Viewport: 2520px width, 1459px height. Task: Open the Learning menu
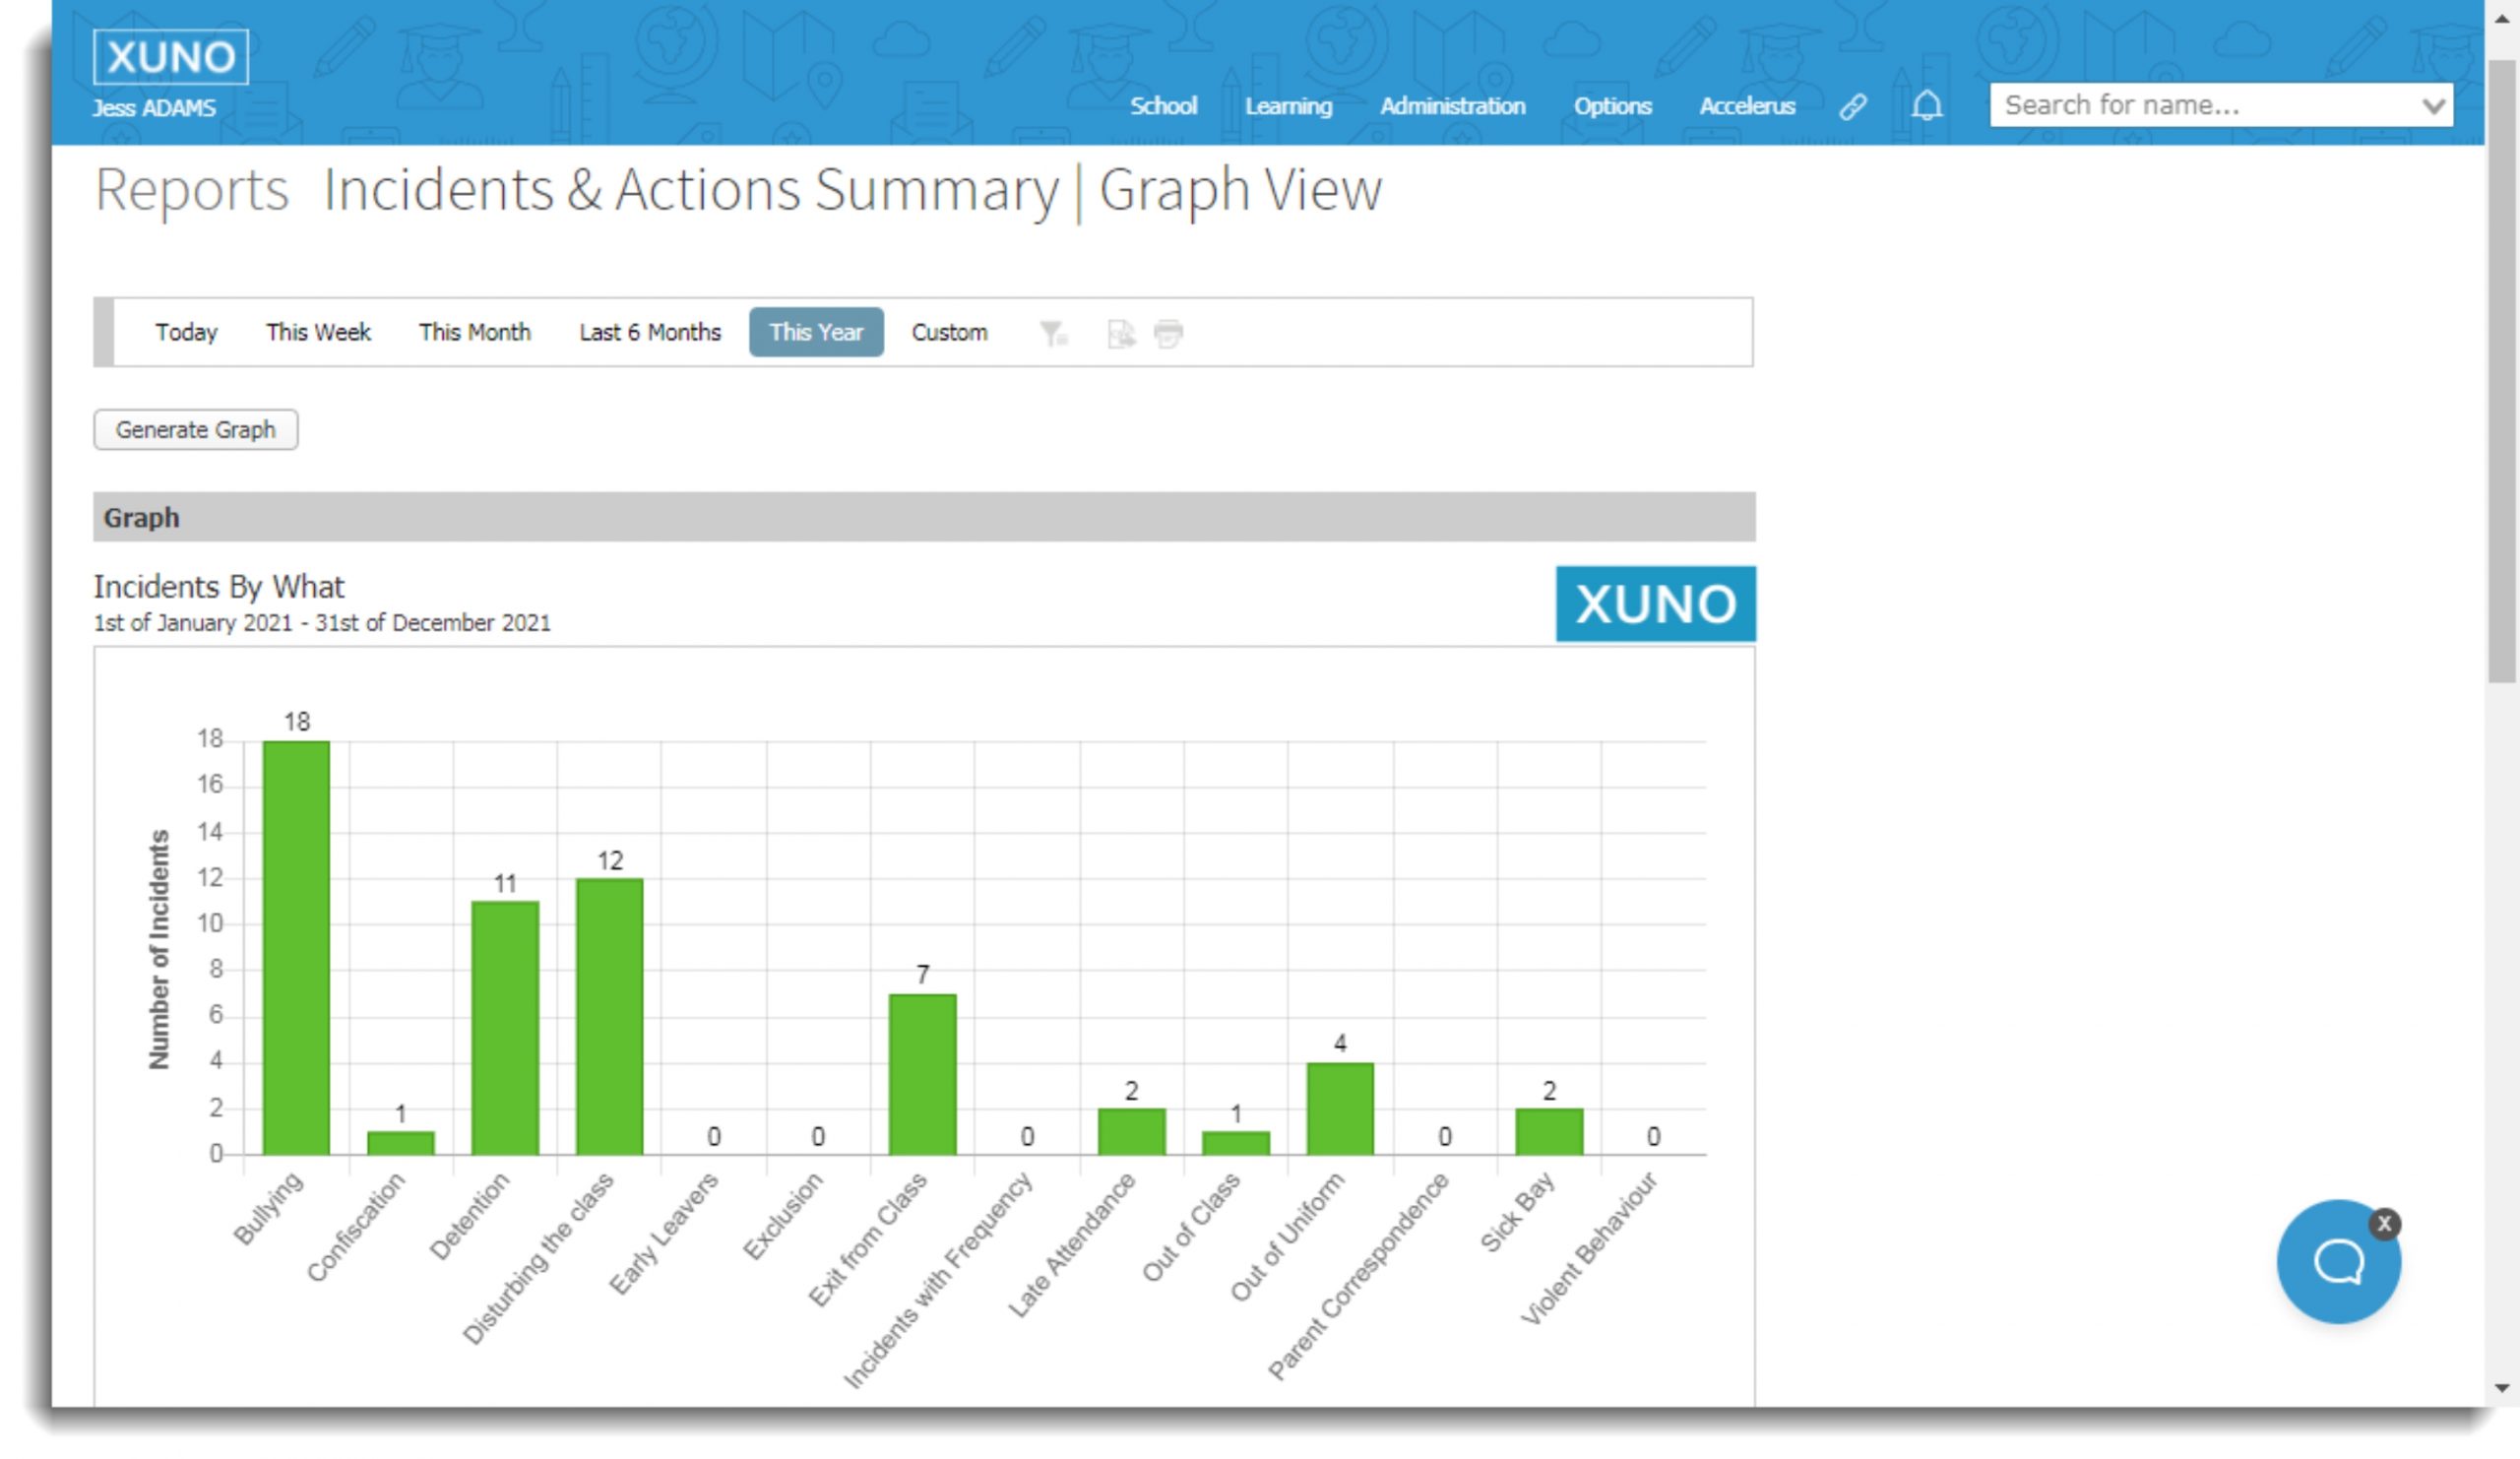1288,106
